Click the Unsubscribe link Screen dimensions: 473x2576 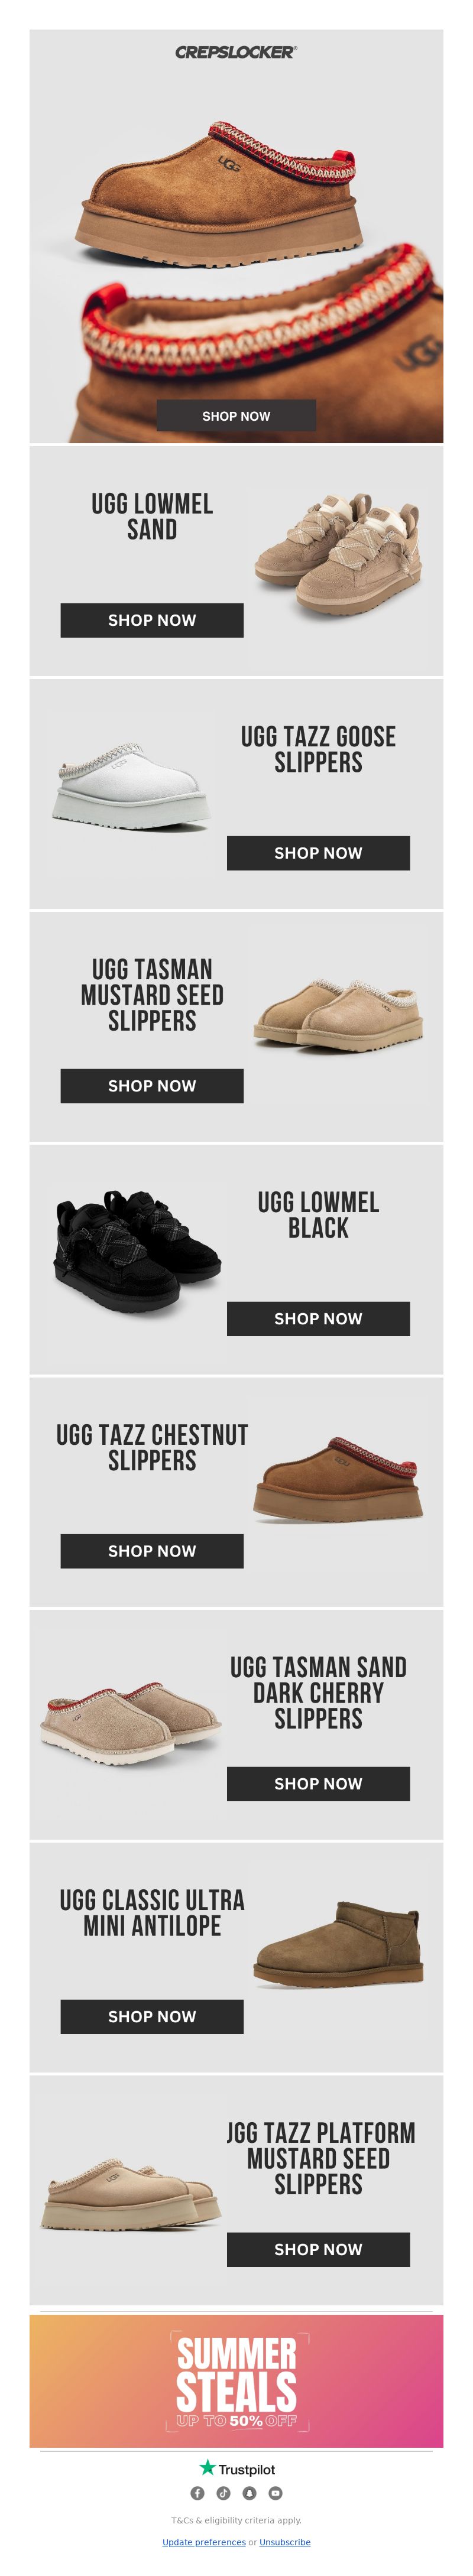(285, 2542)
